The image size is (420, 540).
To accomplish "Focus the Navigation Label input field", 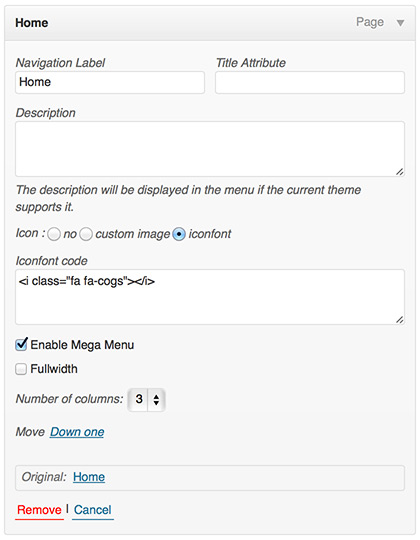I will [x=110, y=82].
